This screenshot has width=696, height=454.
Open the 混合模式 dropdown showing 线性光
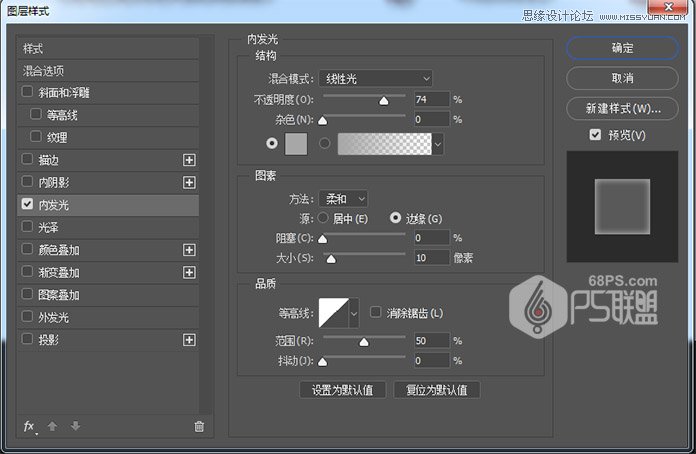(x=376, y=79)
